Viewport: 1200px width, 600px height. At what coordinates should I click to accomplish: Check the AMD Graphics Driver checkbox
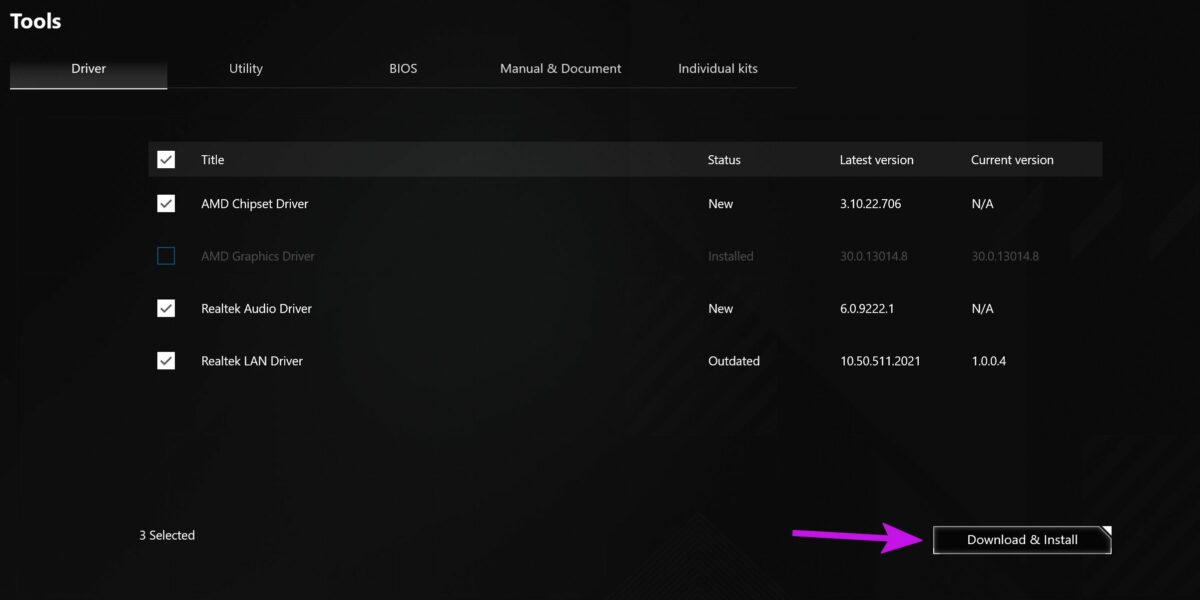tap(166, 256)
